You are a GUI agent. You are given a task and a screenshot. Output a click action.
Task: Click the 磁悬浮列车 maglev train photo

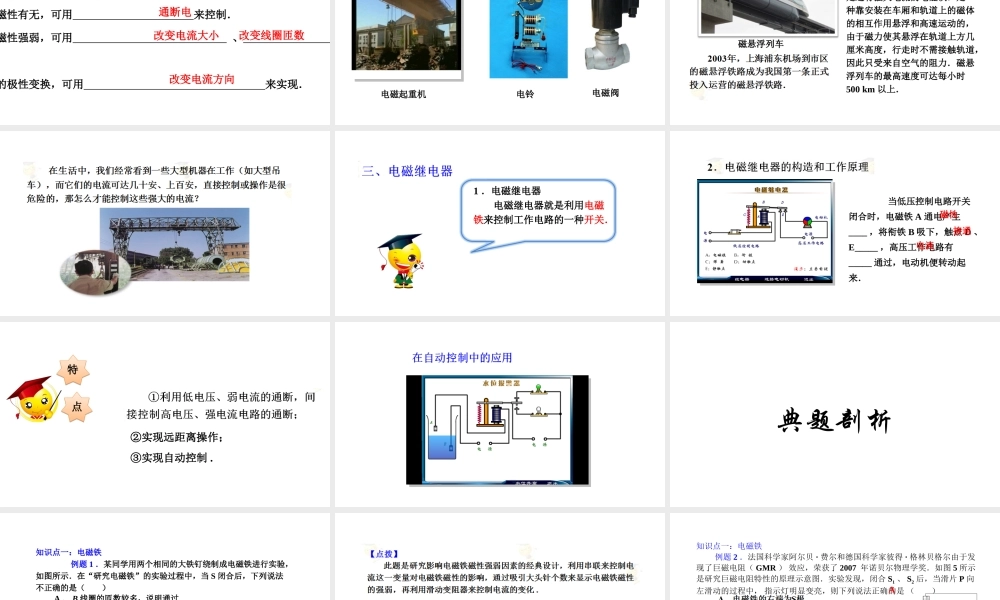point(768,17)
